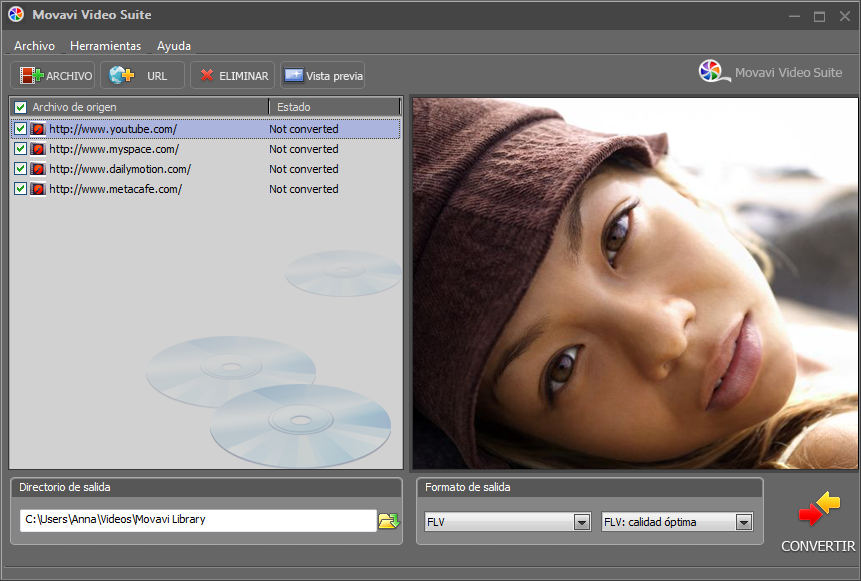Uncheck the metacafe.com row checkbox
The image size is (861, 581).
coord(20,189)
